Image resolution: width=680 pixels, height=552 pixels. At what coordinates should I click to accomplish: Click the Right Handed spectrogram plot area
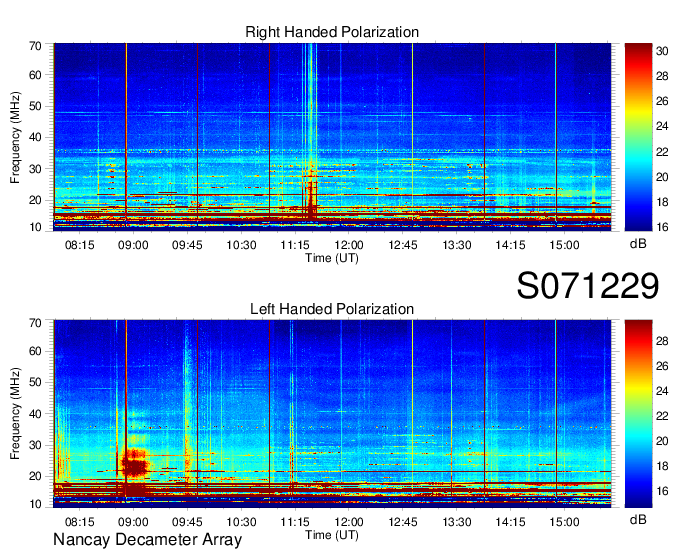point(332,137)
